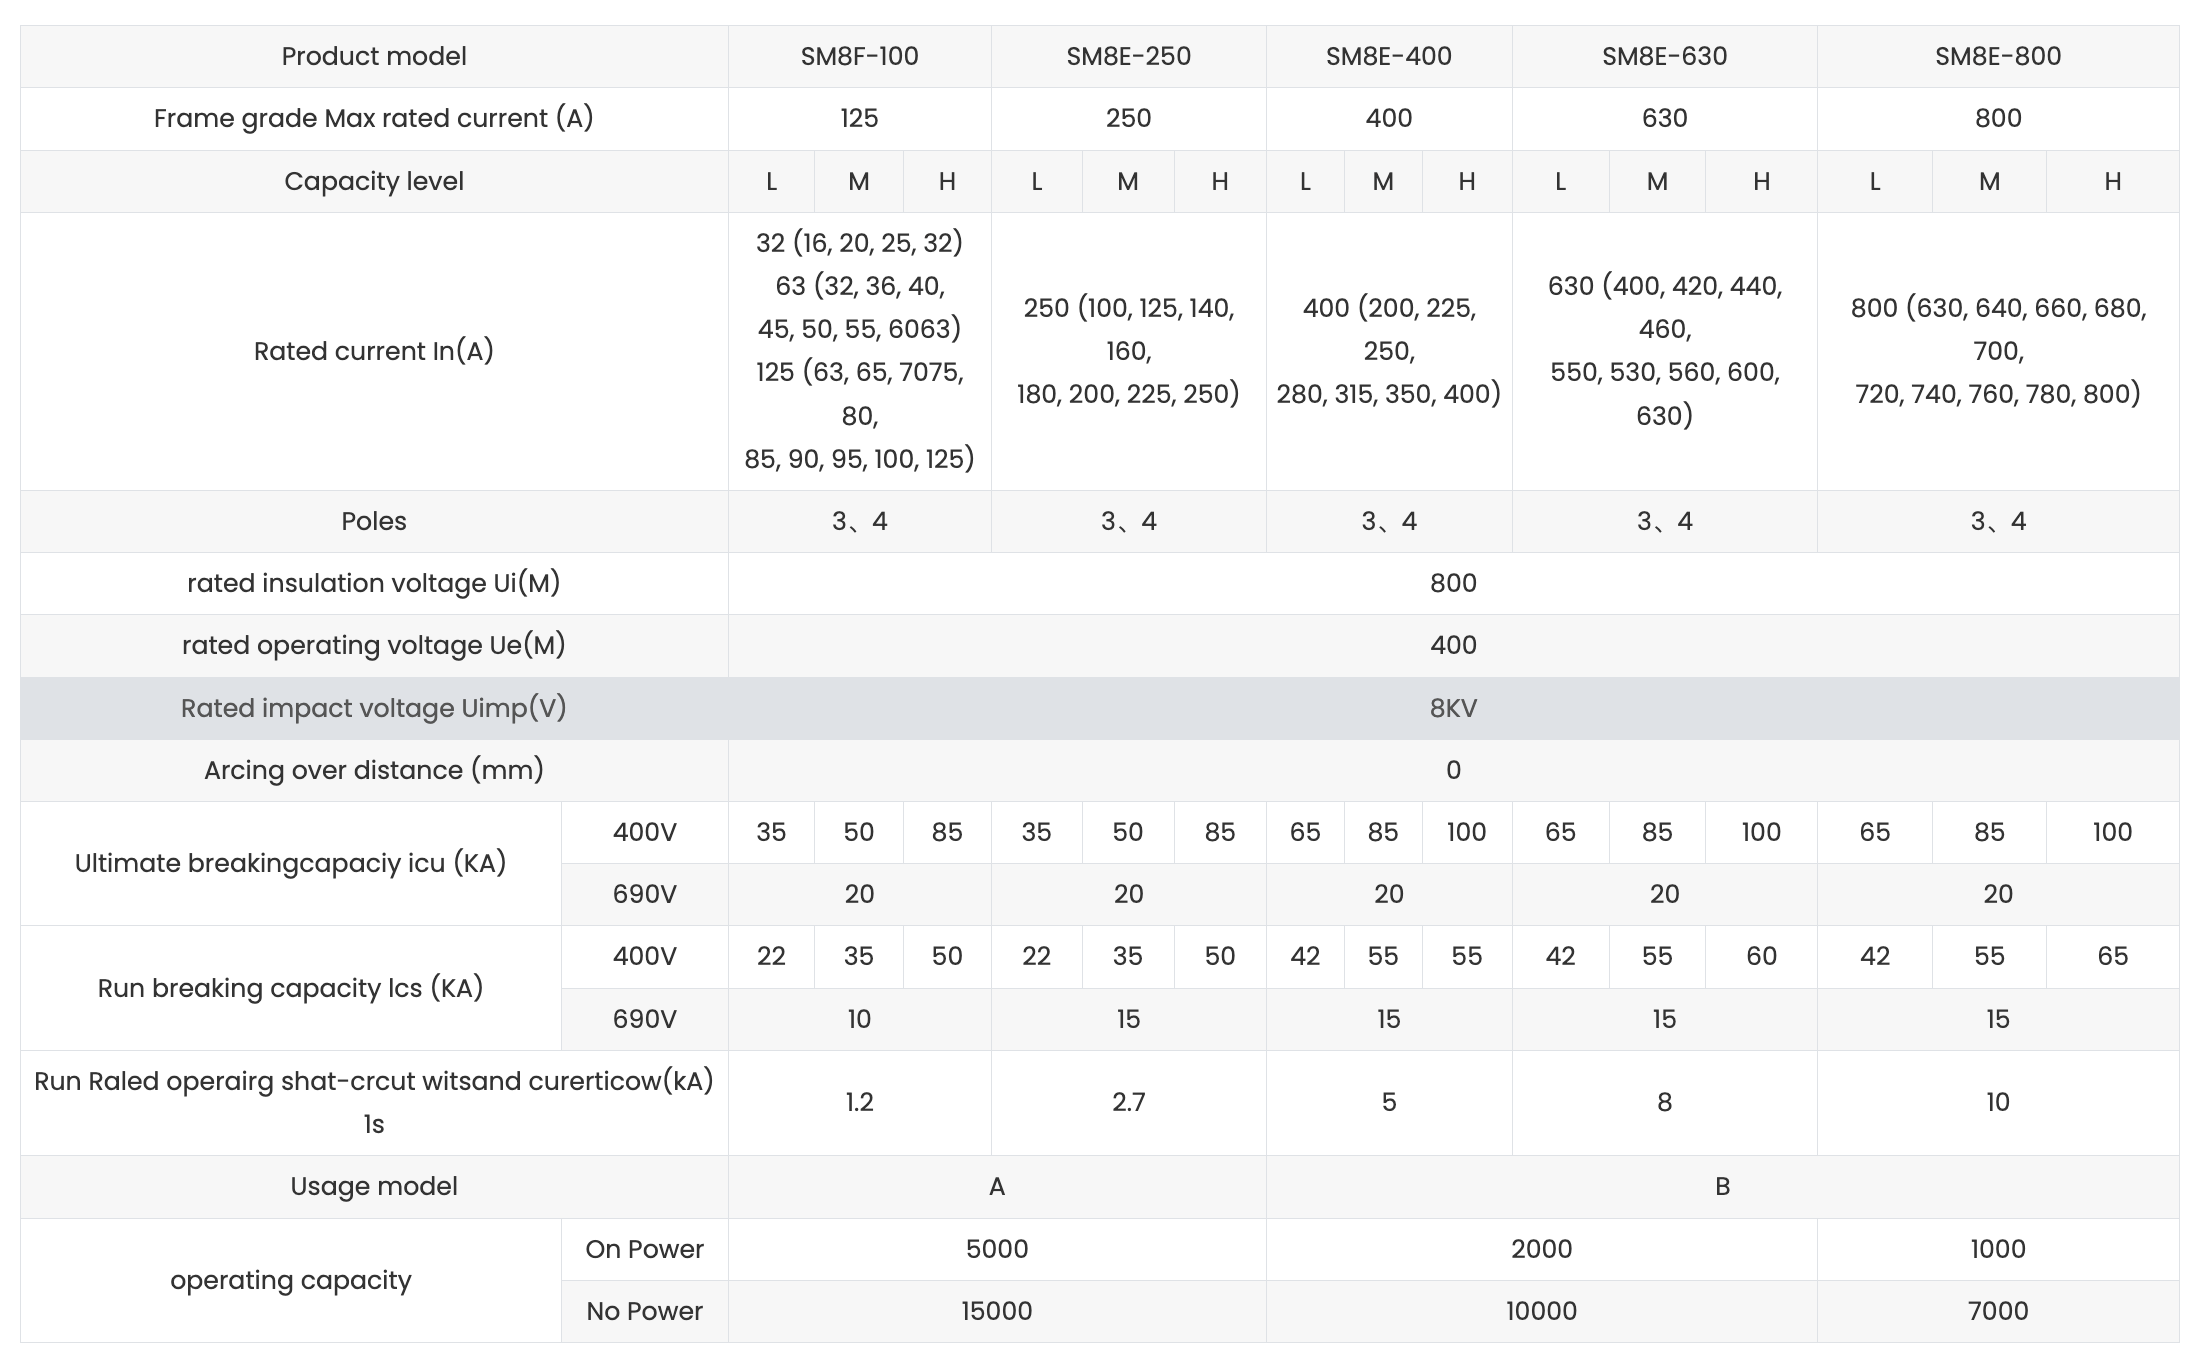The image size is (2202, 1354).
Task: Select the Arcing over distance (mm) label
Action: [x=374, y=770]
